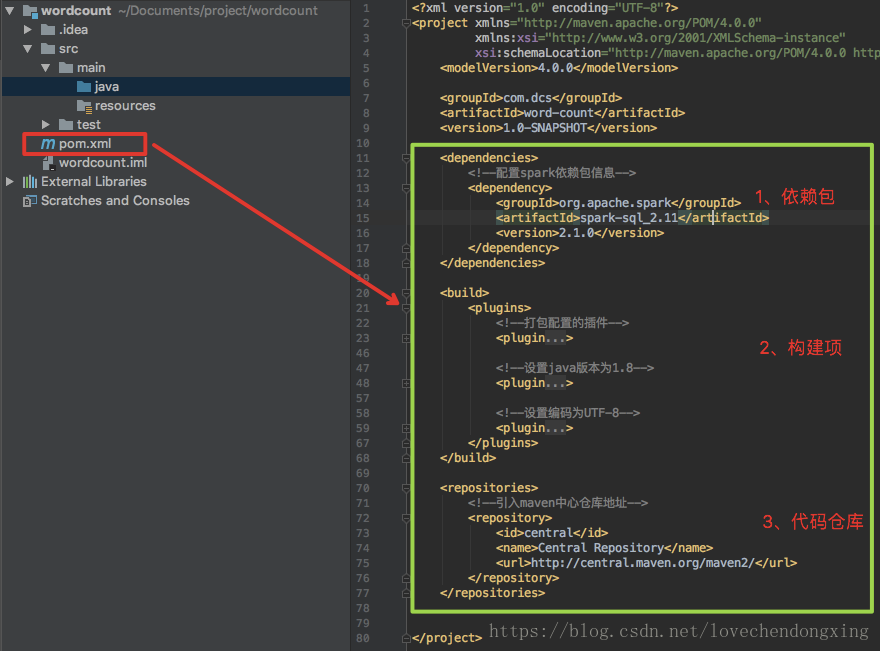Unfold the collapsed plugin at line 59
The height and width of the screenshot is (651, 880).
pyautogui.click(x=406, y=428)
